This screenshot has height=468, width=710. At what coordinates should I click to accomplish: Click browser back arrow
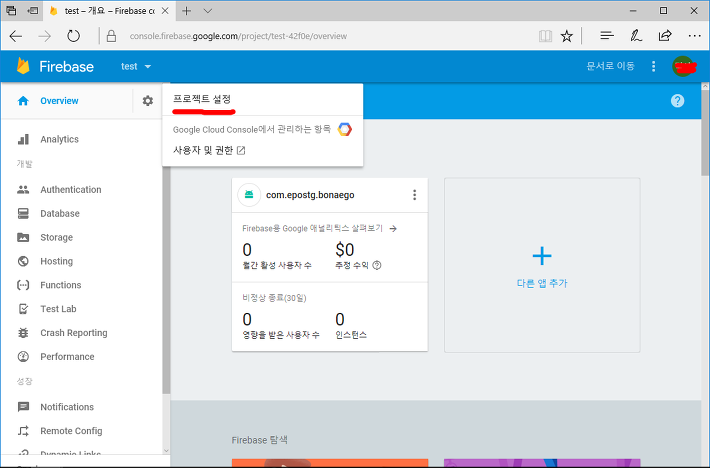point(16,36)
